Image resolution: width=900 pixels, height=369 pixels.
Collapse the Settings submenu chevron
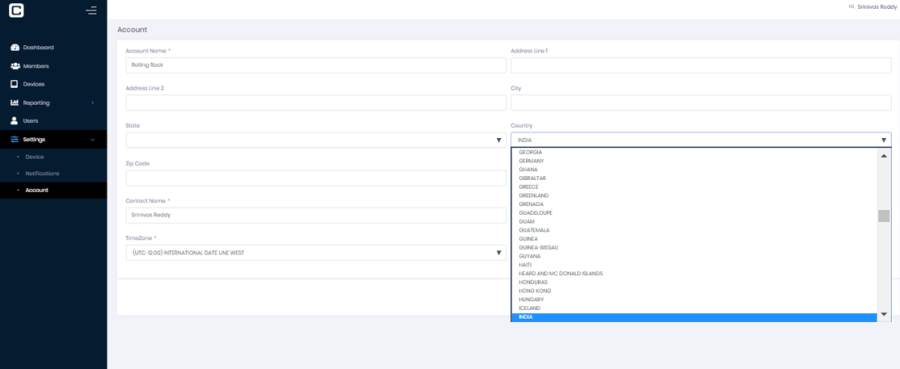click(x=93, y=139)
